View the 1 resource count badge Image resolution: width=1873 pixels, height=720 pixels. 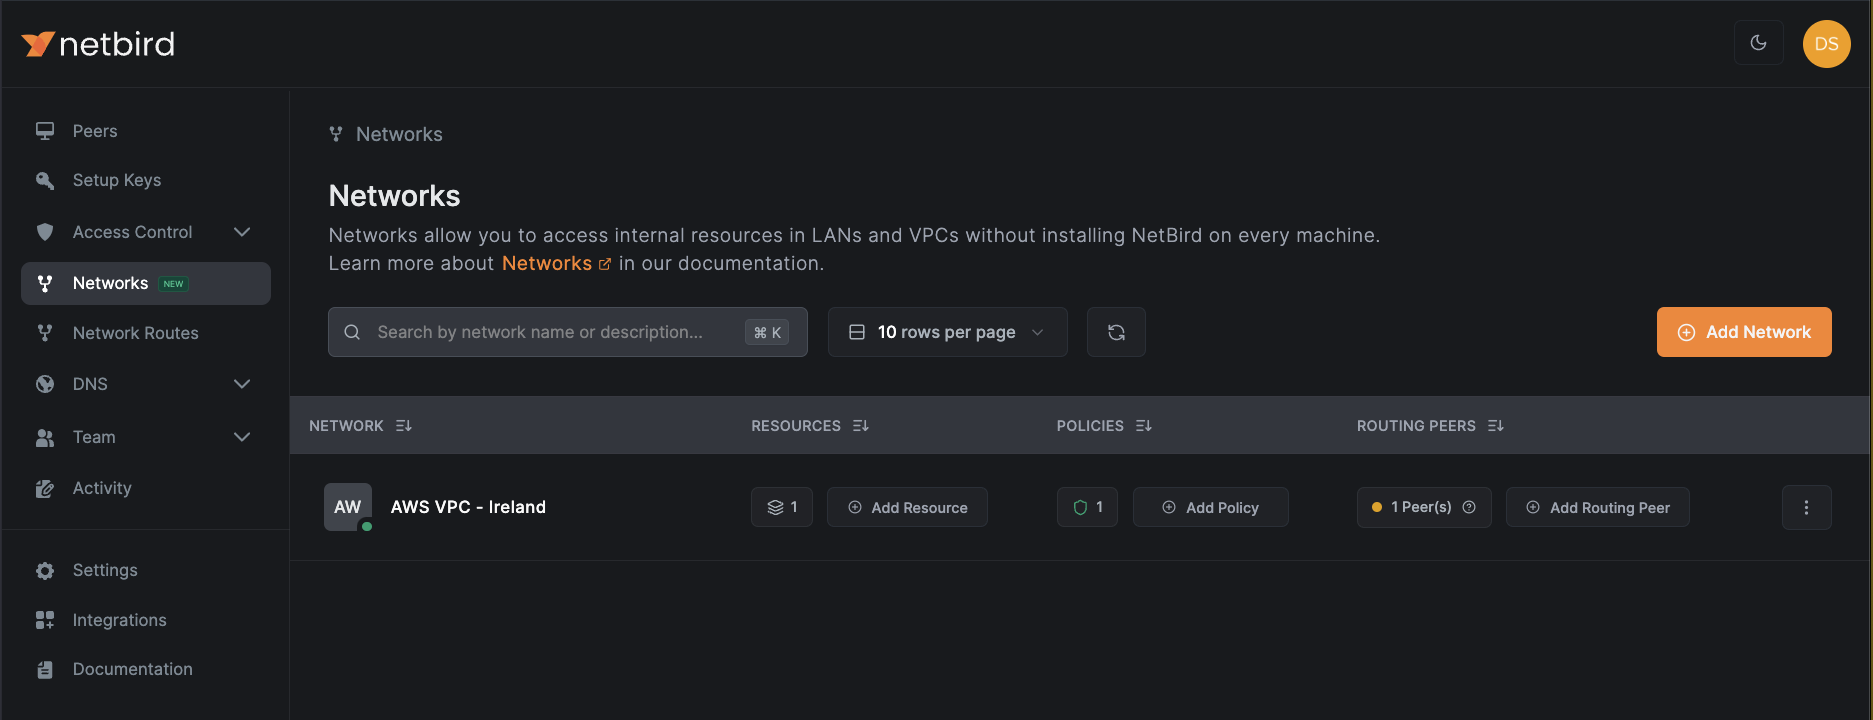tap(782, 508)
